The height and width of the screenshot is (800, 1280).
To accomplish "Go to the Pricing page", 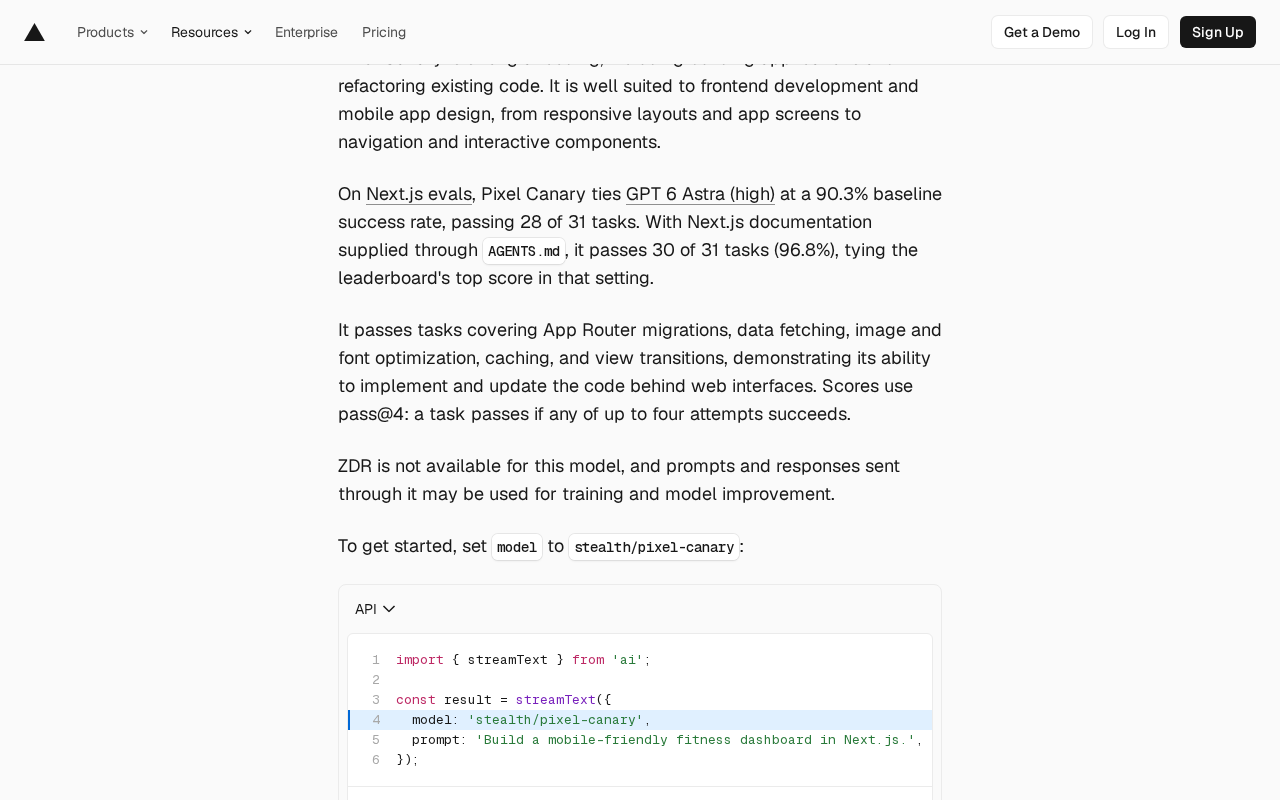I will (384, 32).
